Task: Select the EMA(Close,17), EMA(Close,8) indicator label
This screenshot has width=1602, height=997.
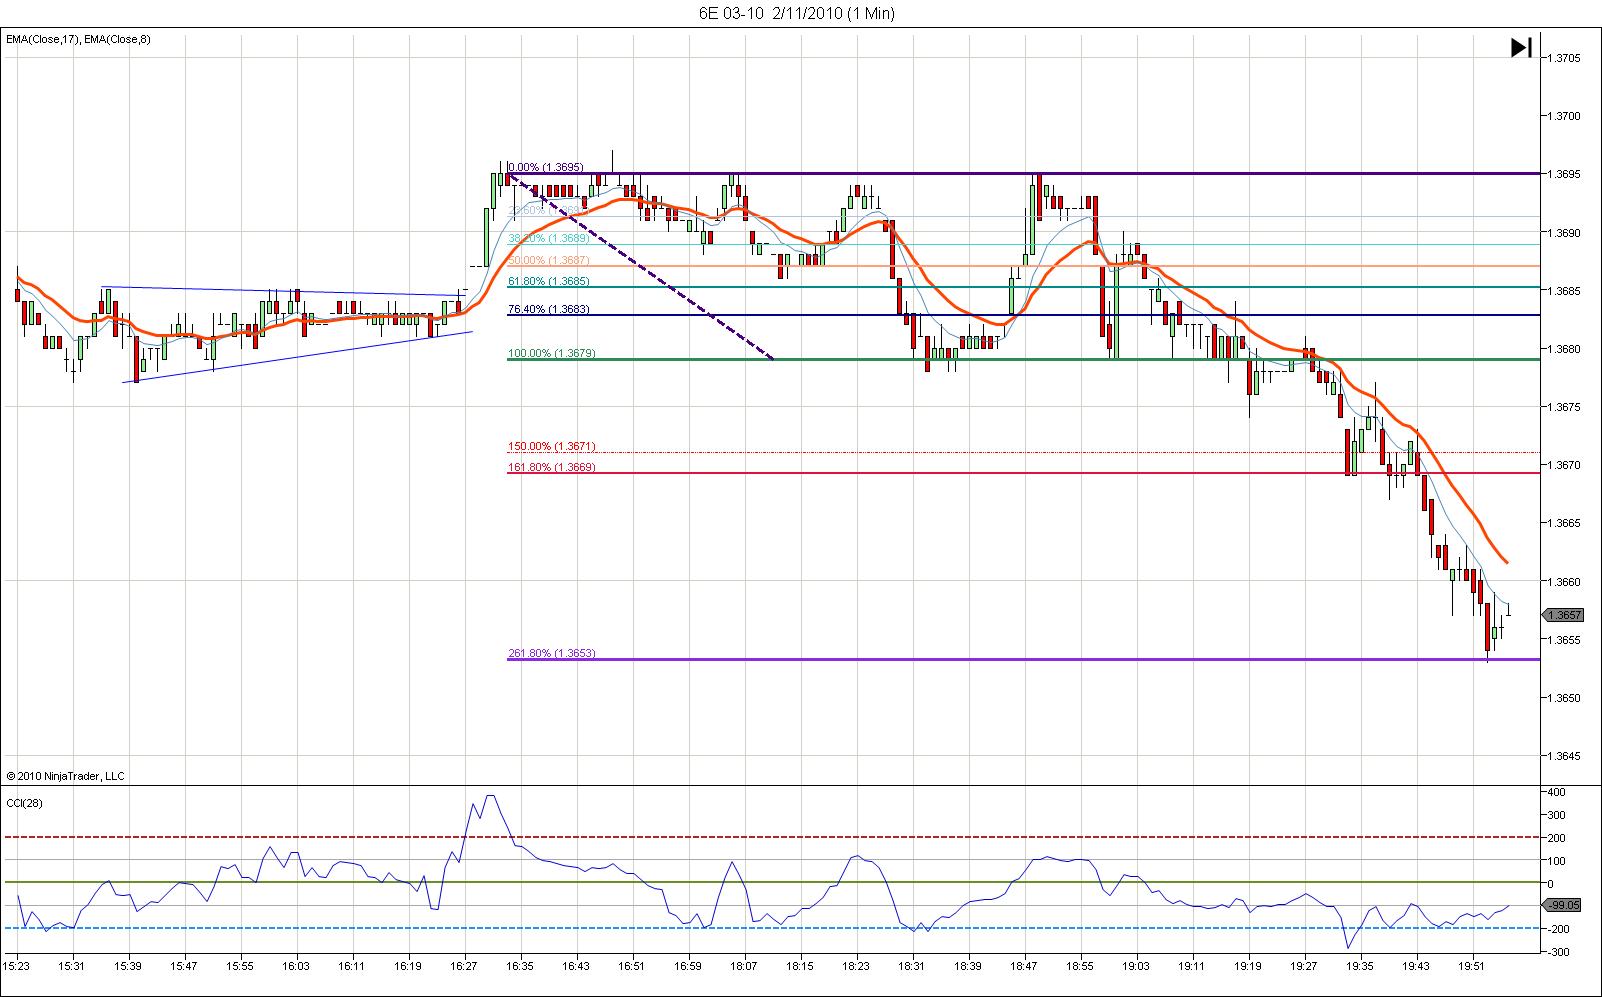Action: point(79,39)
